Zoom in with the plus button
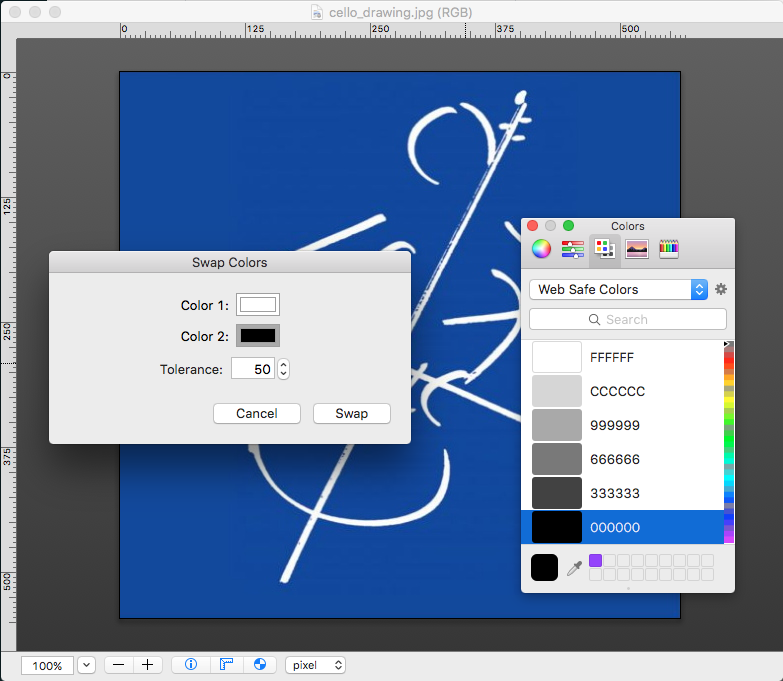The image size is (783, 681). point(147,665)
